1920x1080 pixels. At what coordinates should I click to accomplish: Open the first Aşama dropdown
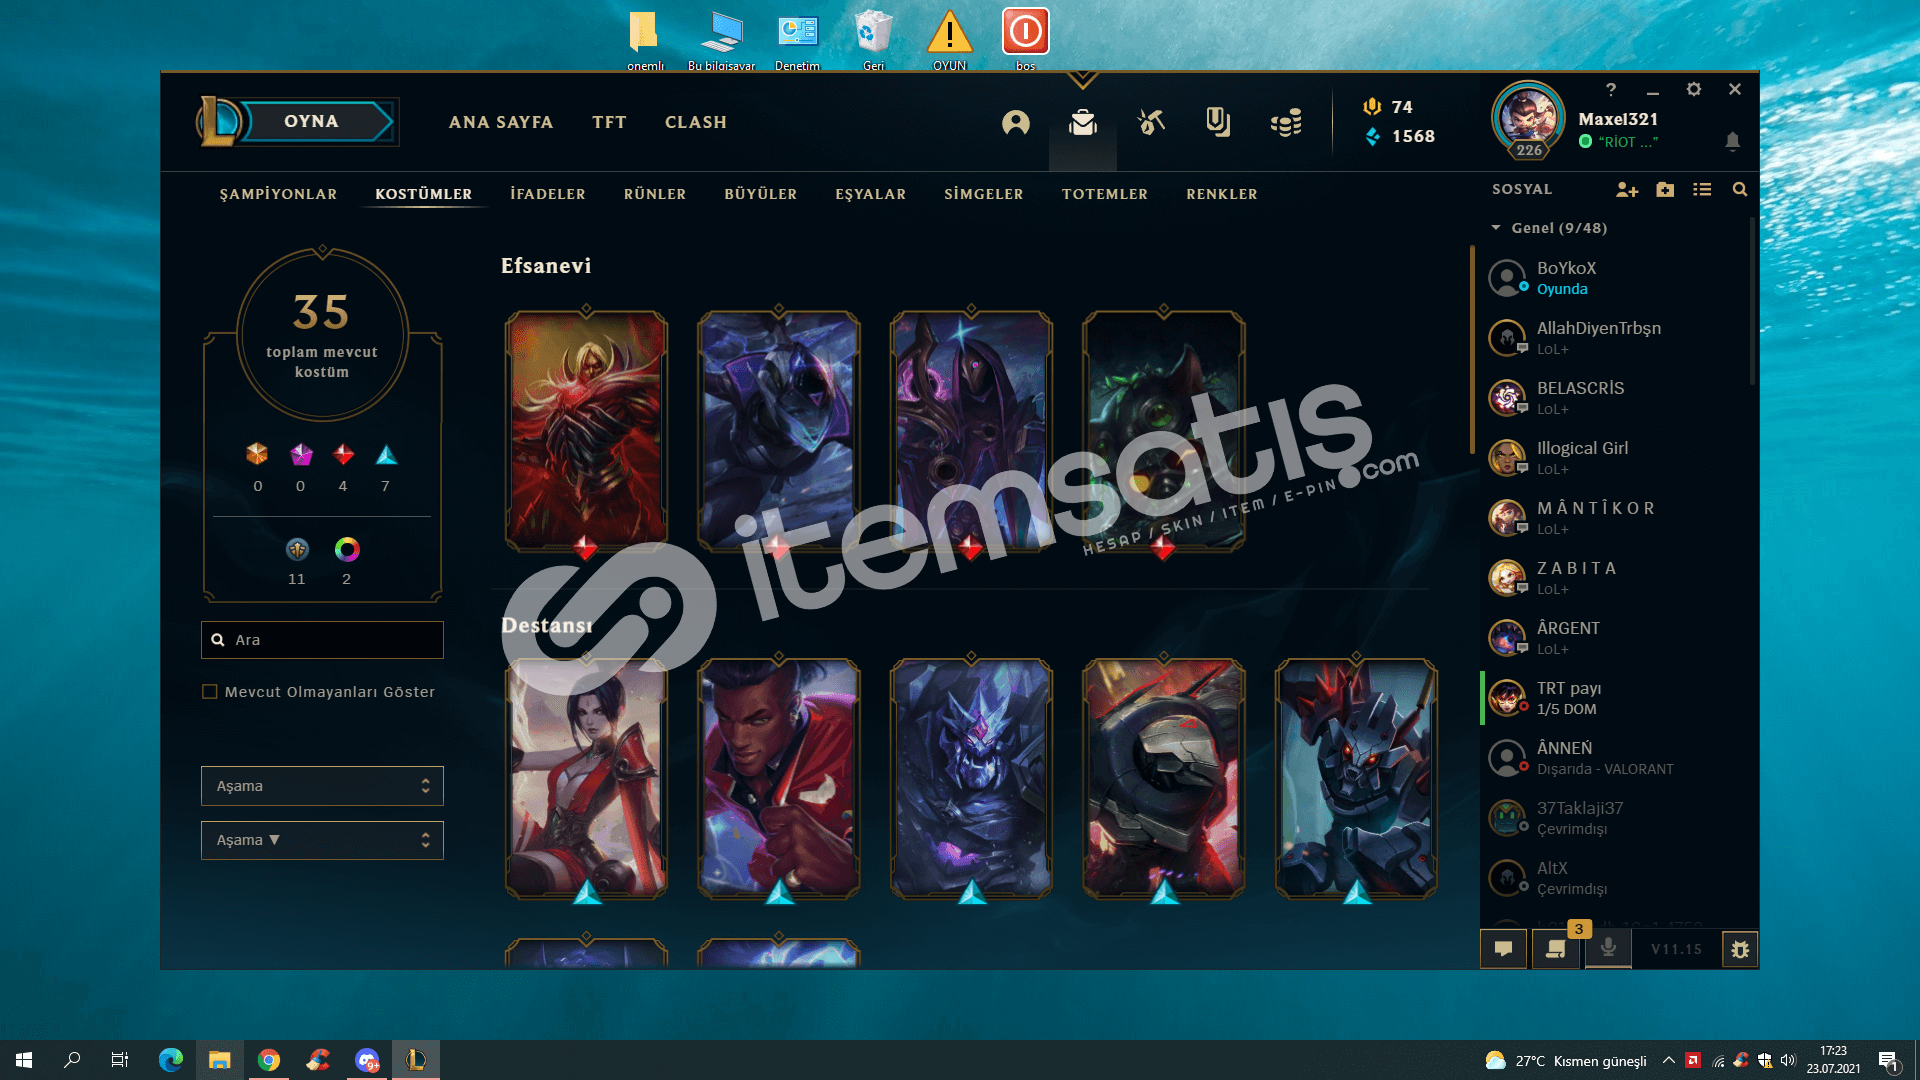click(x=322, y=786)
